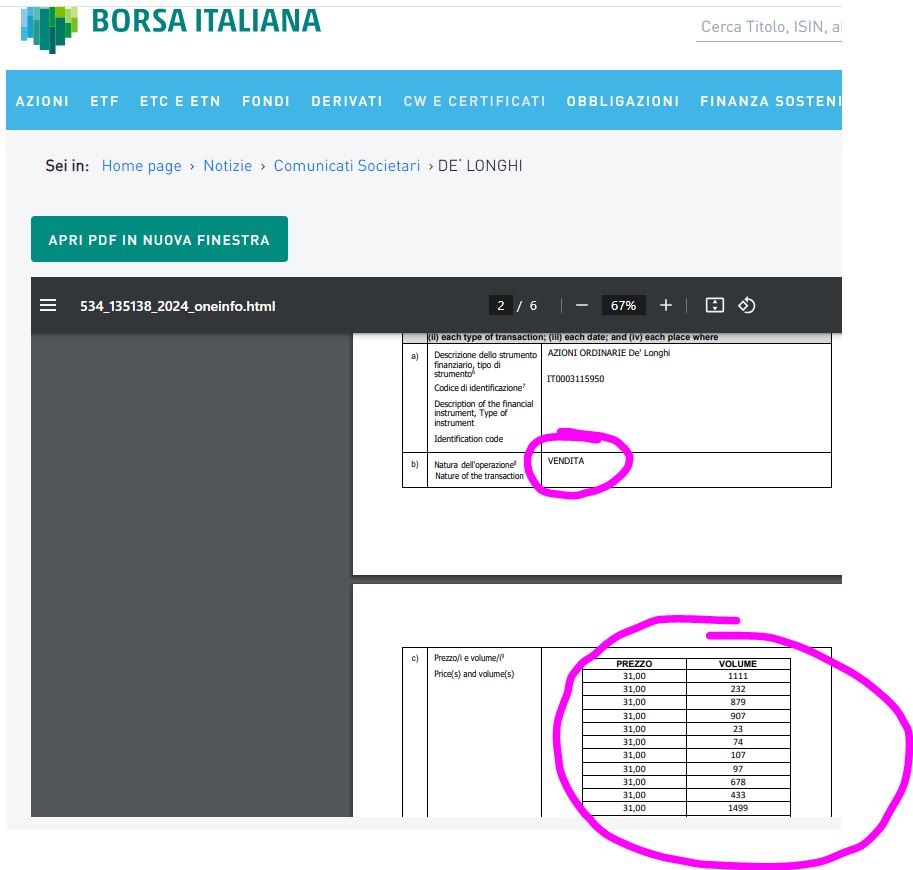Screen dimensions: 913x870
Task: Select the PDF file name 534_135138_2024_oneinfo.html
Action: pyautogui.click(x=178, y=306)
